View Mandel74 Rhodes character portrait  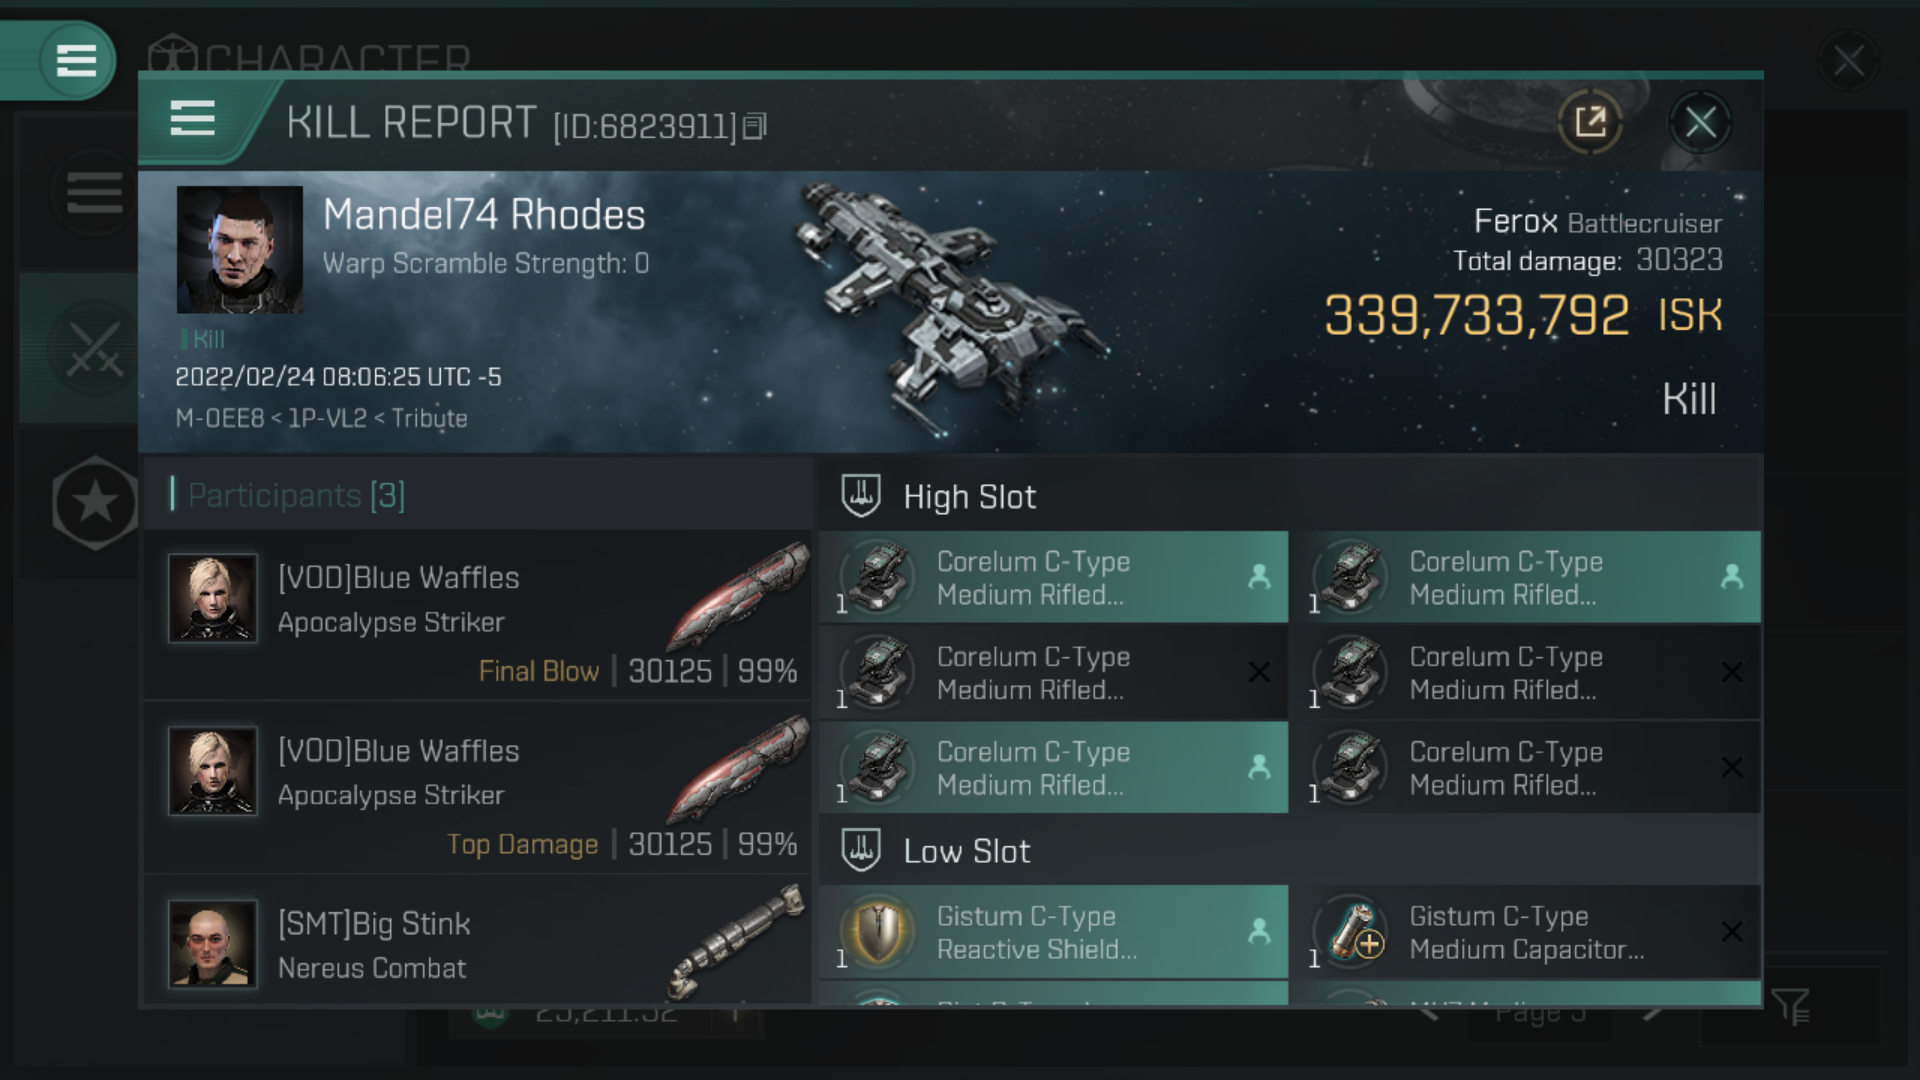(x=240, y=250)
